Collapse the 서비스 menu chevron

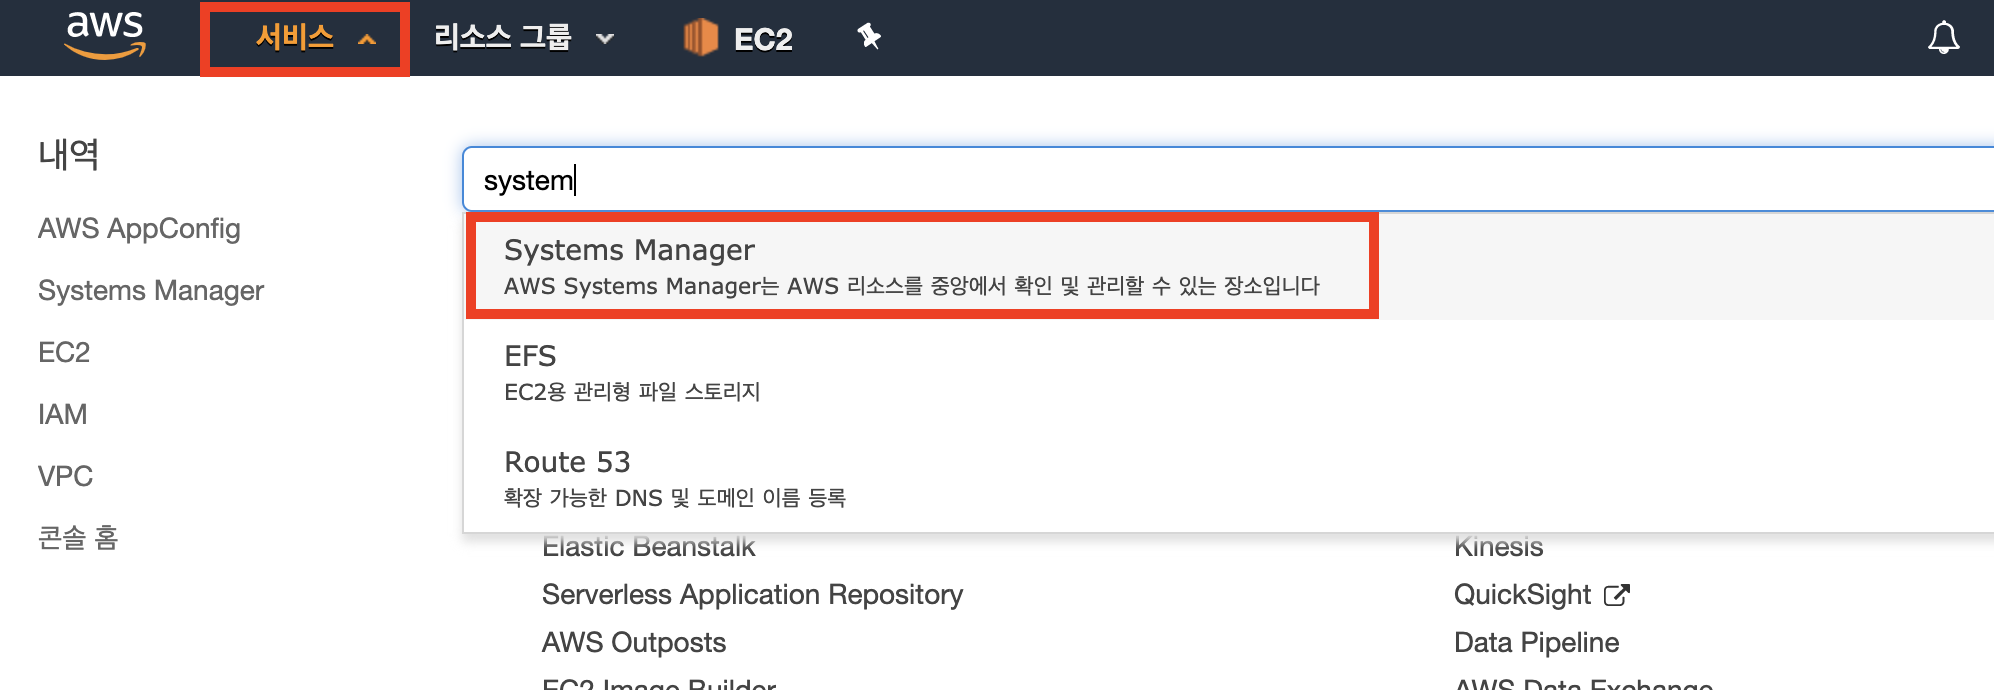click(x=367, y=40)
